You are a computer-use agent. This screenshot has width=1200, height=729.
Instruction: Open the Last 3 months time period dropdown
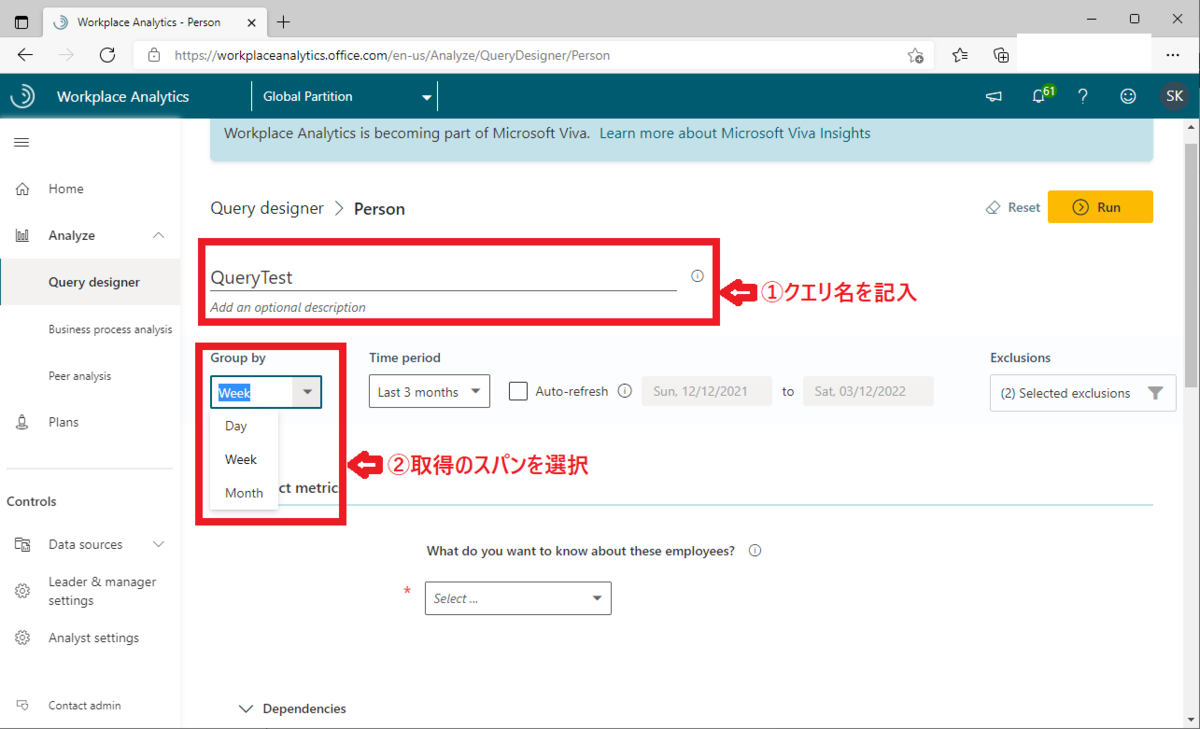pyautogui.click(x=429, y=392)
